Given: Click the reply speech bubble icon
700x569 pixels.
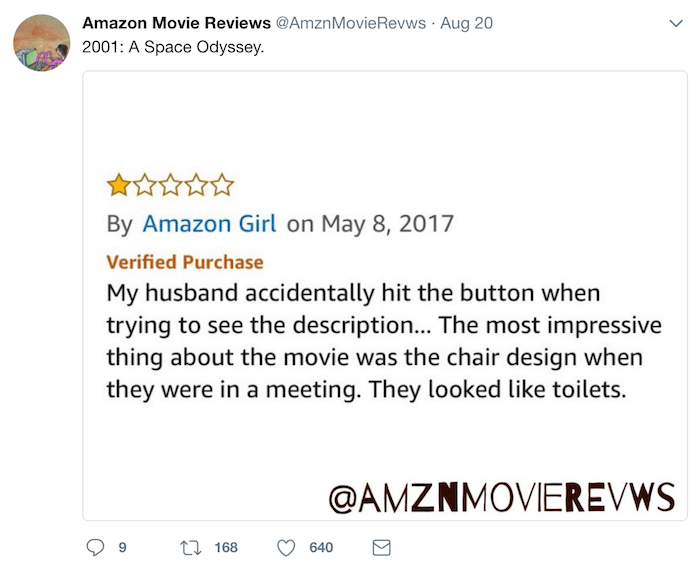Looking at the screenshot, I should [x=95, y=547].
